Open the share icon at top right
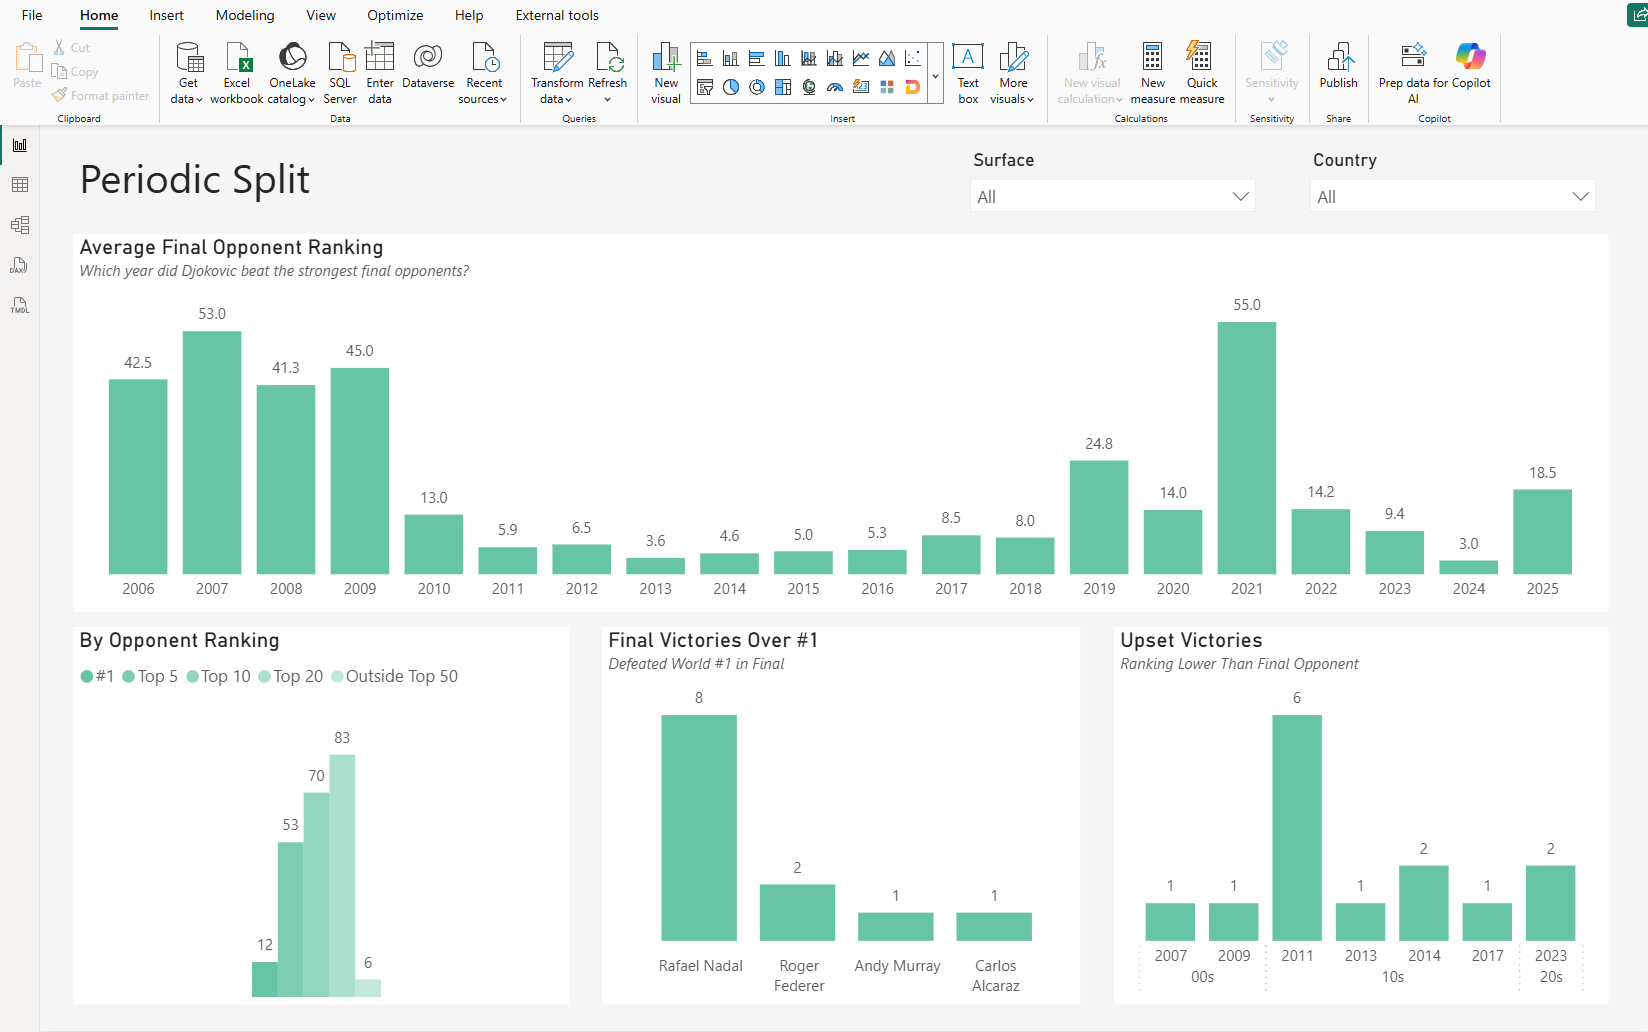 click(x=1638, y=15)
